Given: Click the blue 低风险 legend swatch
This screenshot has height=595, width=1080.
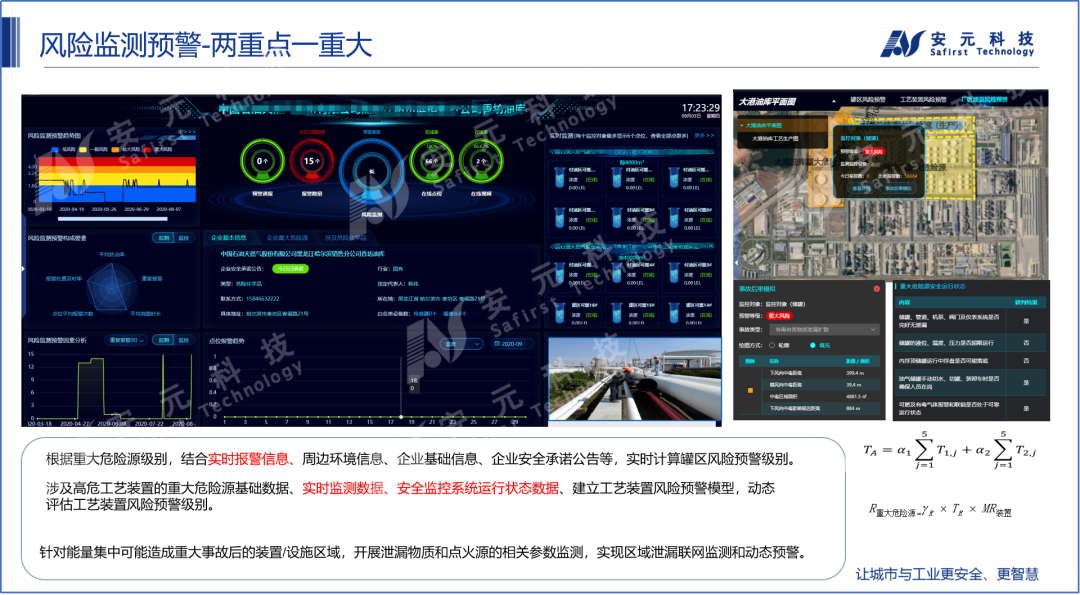Looking at the screenshot, I should click(56, 149).
